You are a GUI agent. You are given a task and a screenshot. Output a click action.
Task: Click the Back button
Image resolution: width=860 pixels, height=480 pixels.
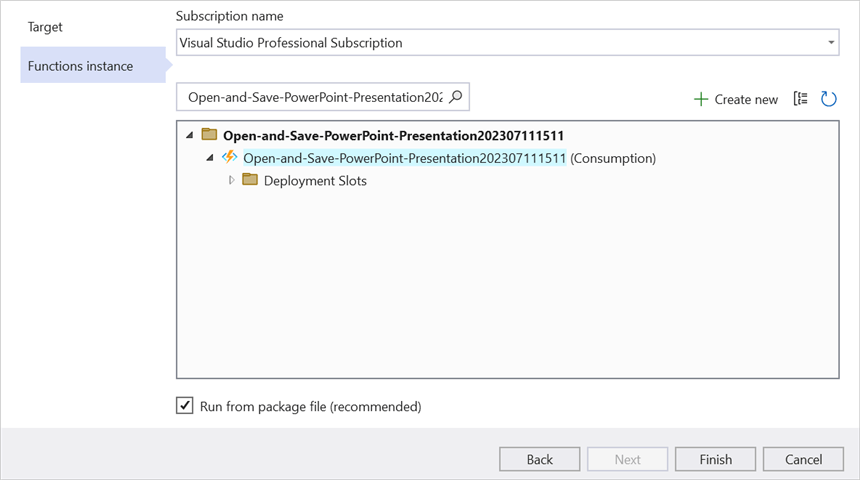pyautogui.click(x=540, y=459)
